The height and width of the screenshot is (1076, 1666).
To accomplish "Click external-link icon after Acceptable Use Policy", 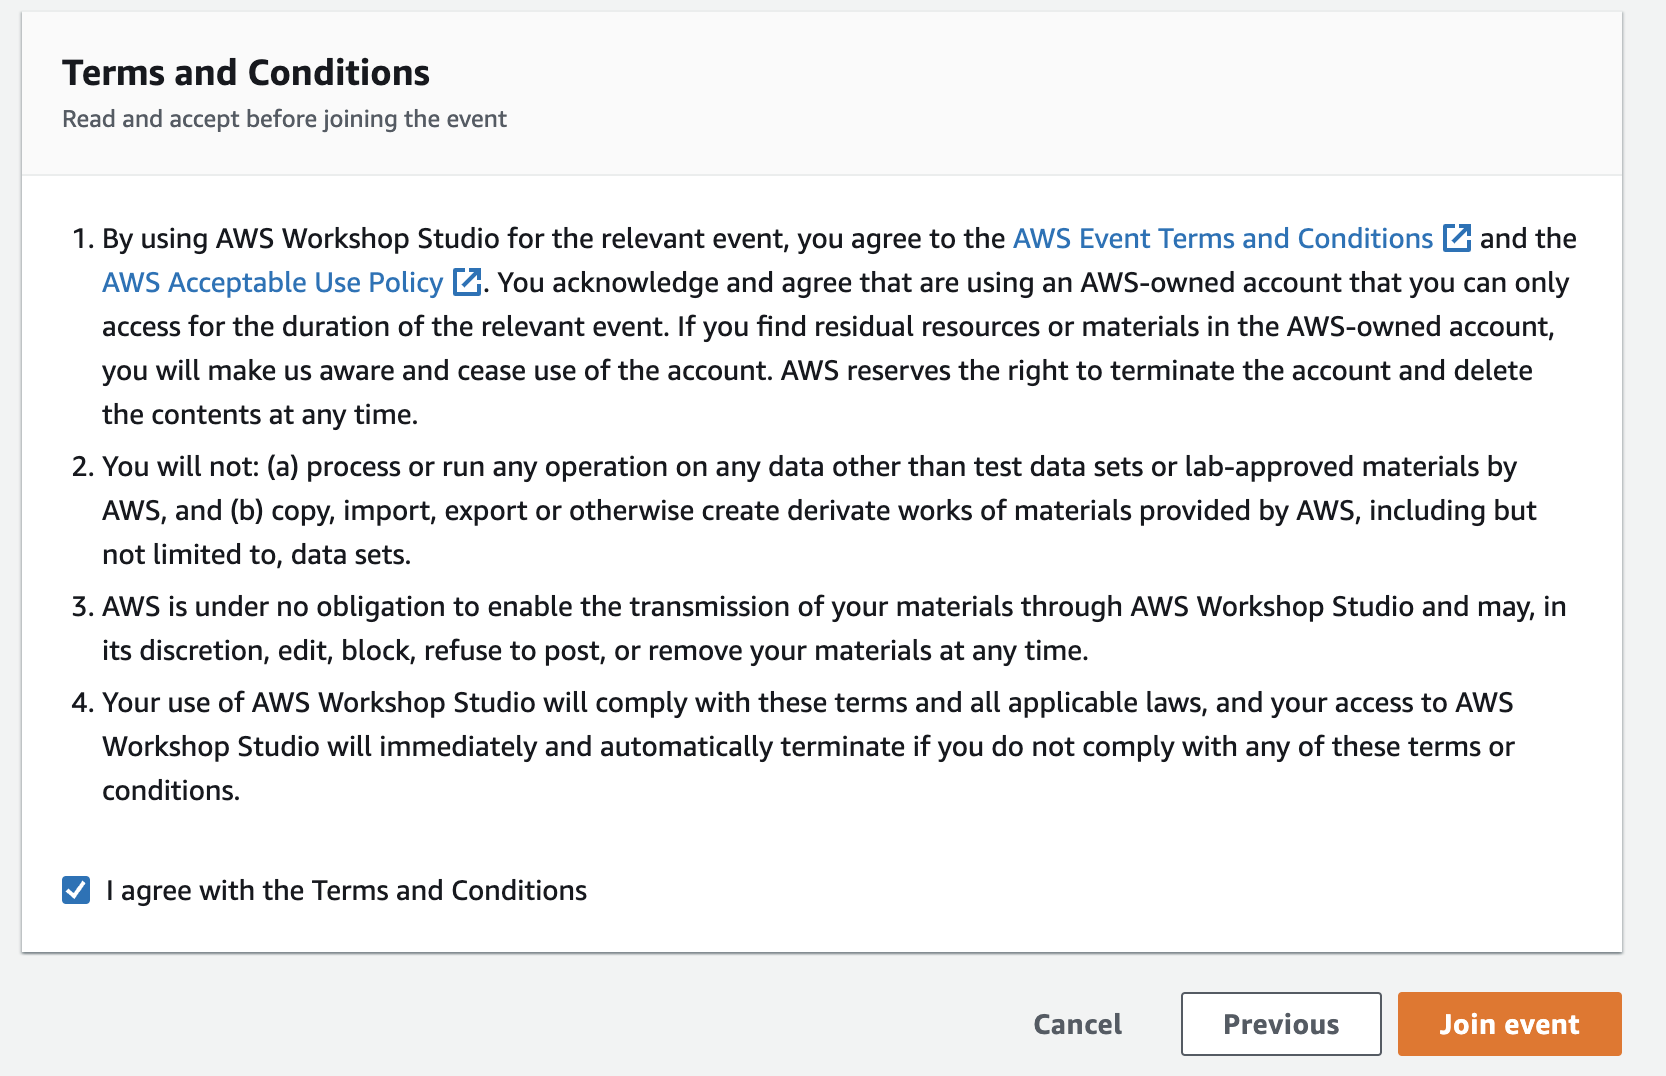I will click(467, 282).
